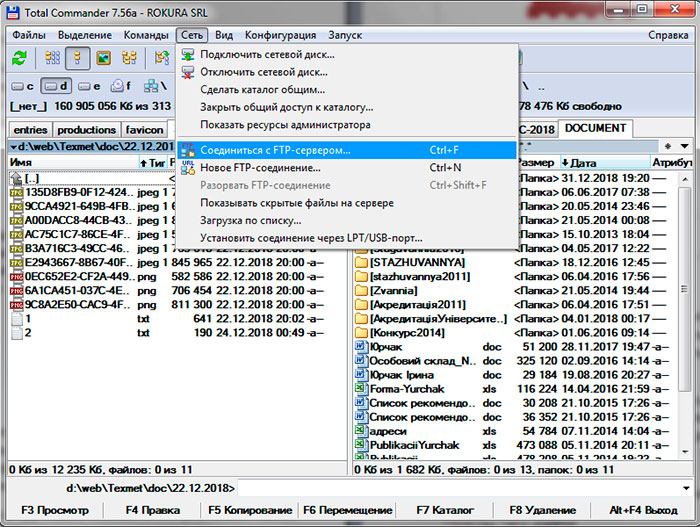
Task: Open right panel favorites asterisk button
Action: (x=668, y=146)
